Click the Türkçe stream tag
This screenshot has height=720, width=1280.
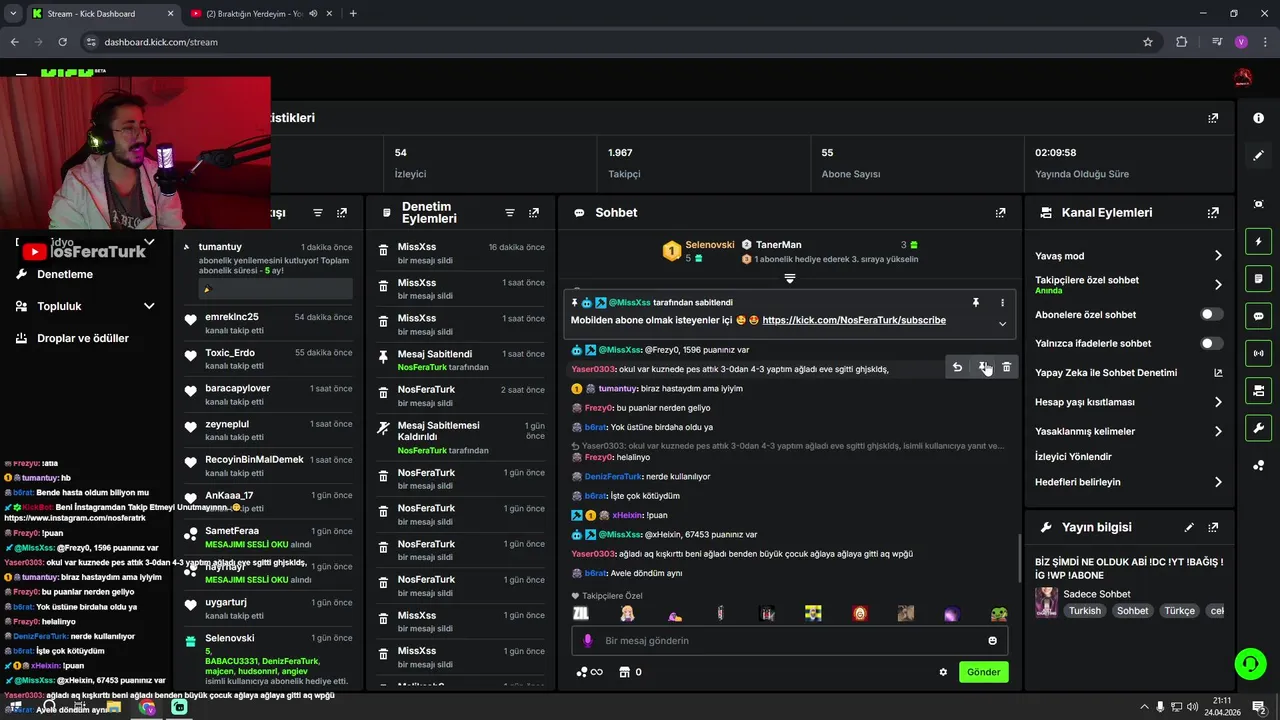coord(1180,611)
